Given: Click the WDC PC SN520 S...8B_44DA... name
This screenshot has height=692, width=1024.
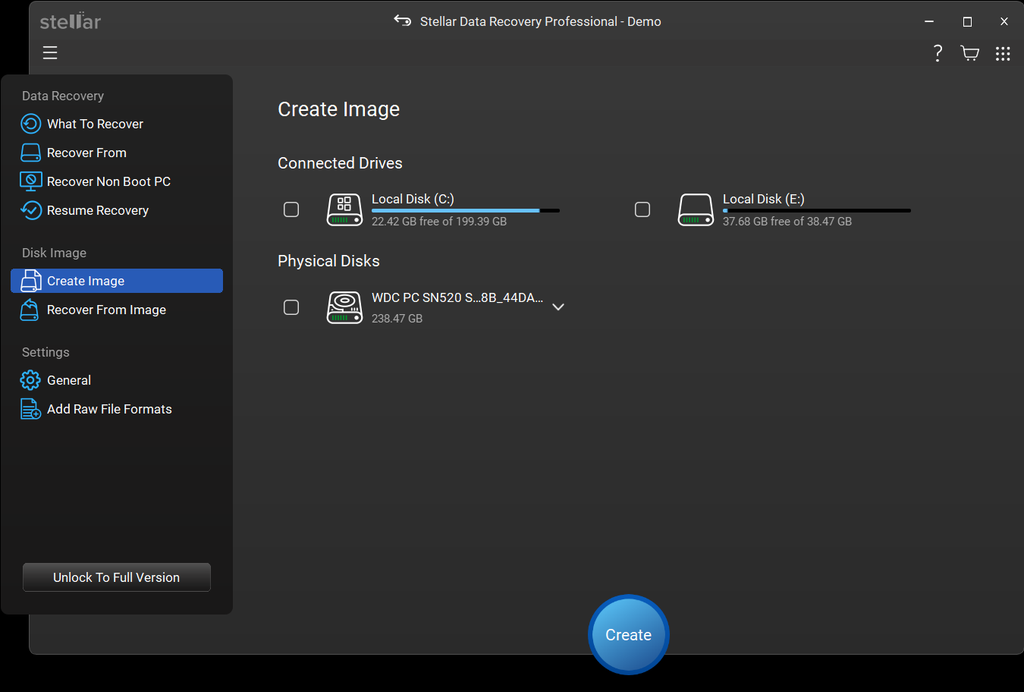Looking at the screenshot, I should [x=457, y=298].
